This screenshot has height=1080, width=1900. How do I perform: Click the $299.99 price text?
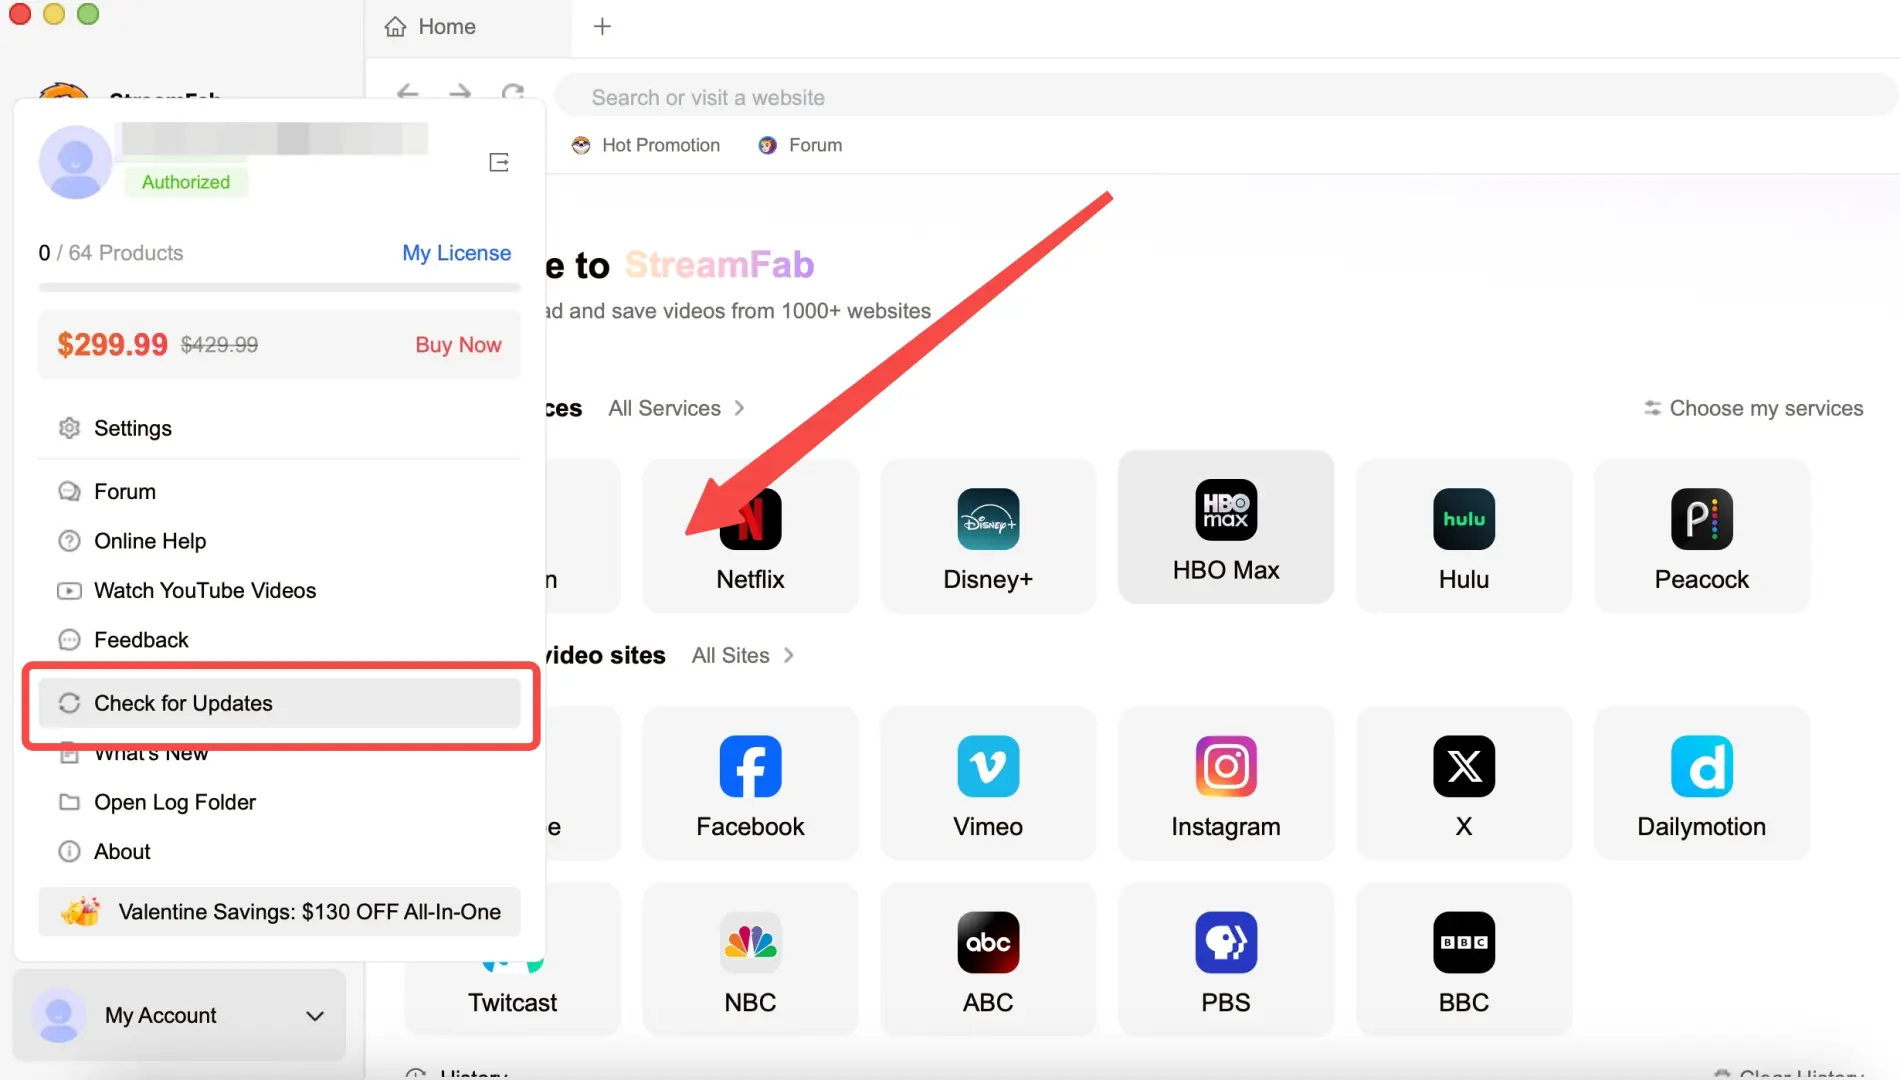coord(112,345)
